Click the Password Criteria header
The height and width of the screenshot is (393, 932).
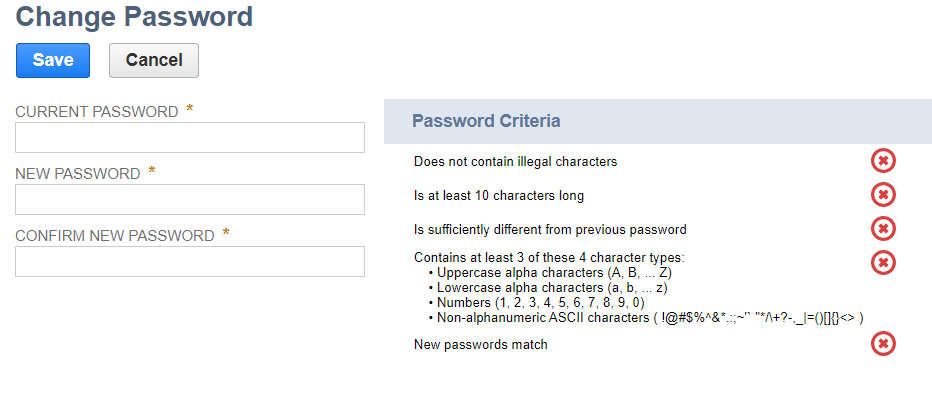(x=486, y=121)
